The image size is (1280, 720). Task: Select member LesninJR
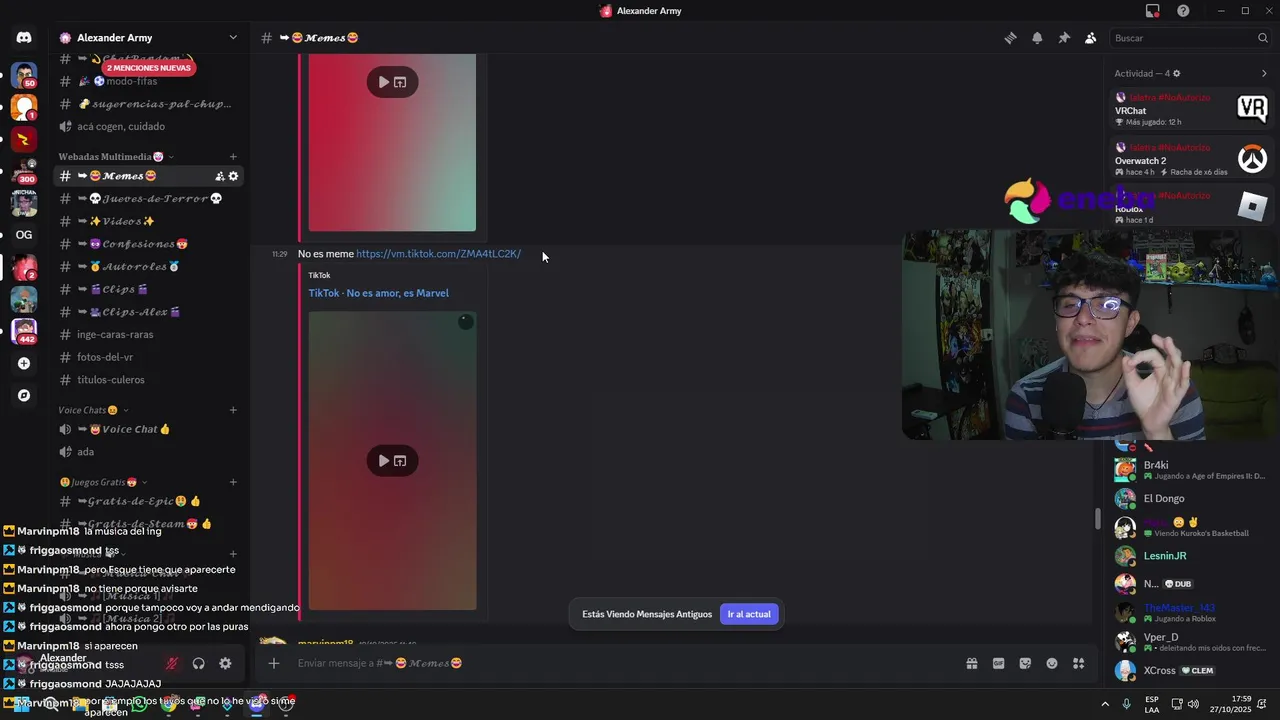1192,556
